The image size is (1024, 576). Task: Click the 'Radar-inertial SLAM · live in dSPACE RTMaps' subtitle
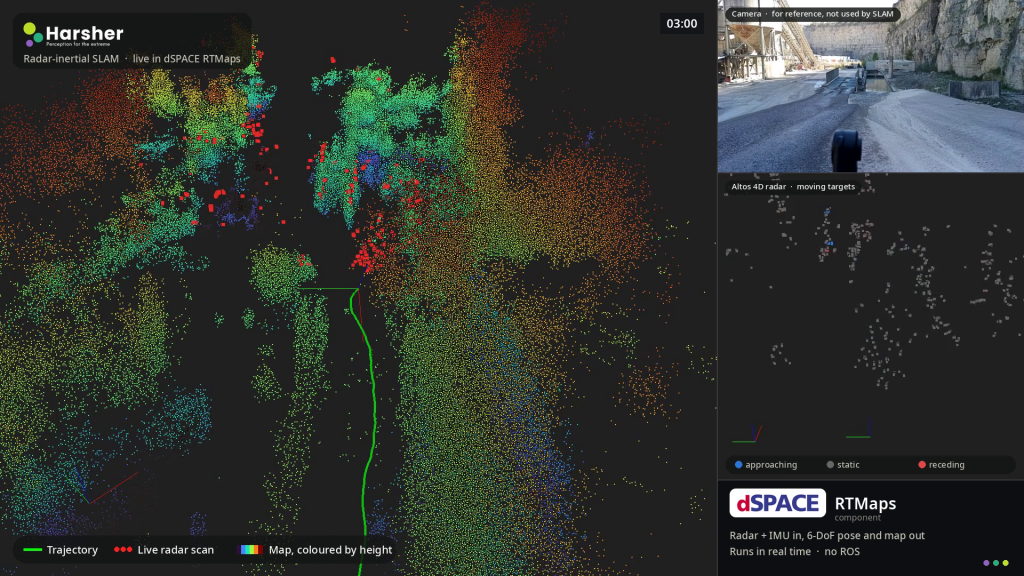point(132,59)
